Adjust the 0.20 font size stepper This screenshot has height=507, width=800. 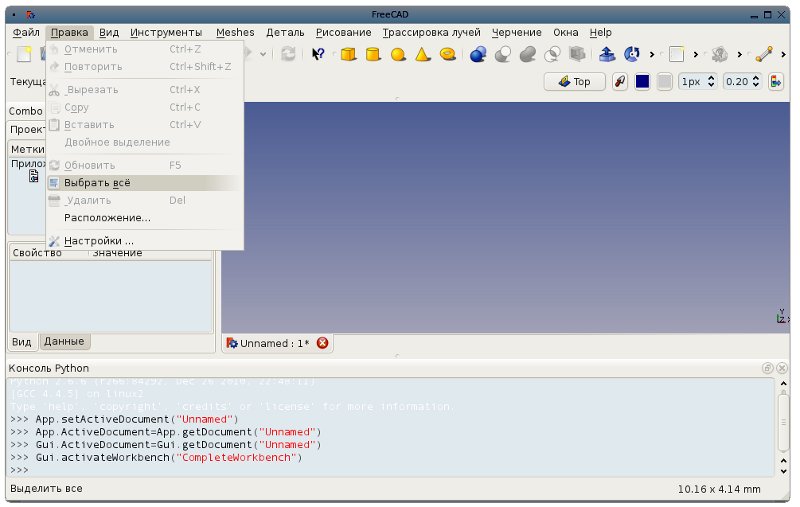[756, 82]
